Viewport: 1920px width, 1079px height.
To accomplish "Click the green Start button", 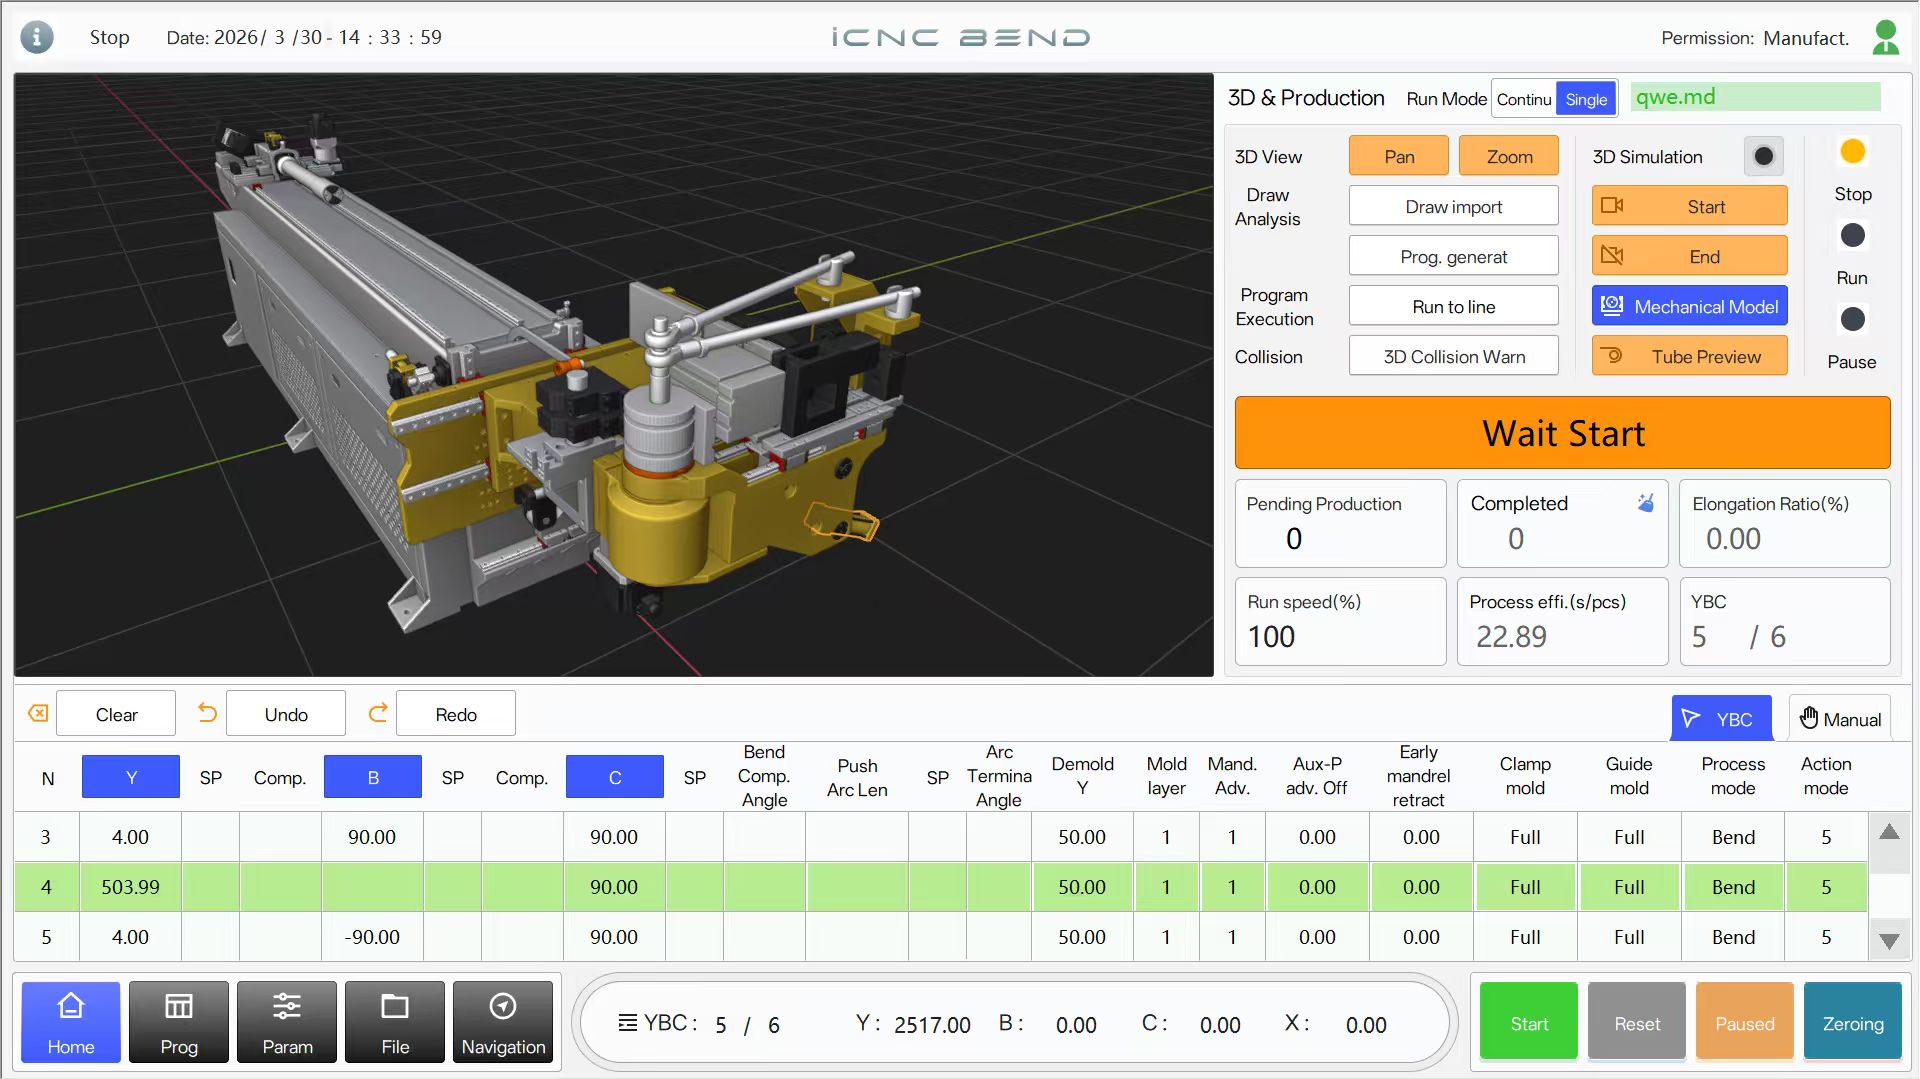I will [1529, 1022].
